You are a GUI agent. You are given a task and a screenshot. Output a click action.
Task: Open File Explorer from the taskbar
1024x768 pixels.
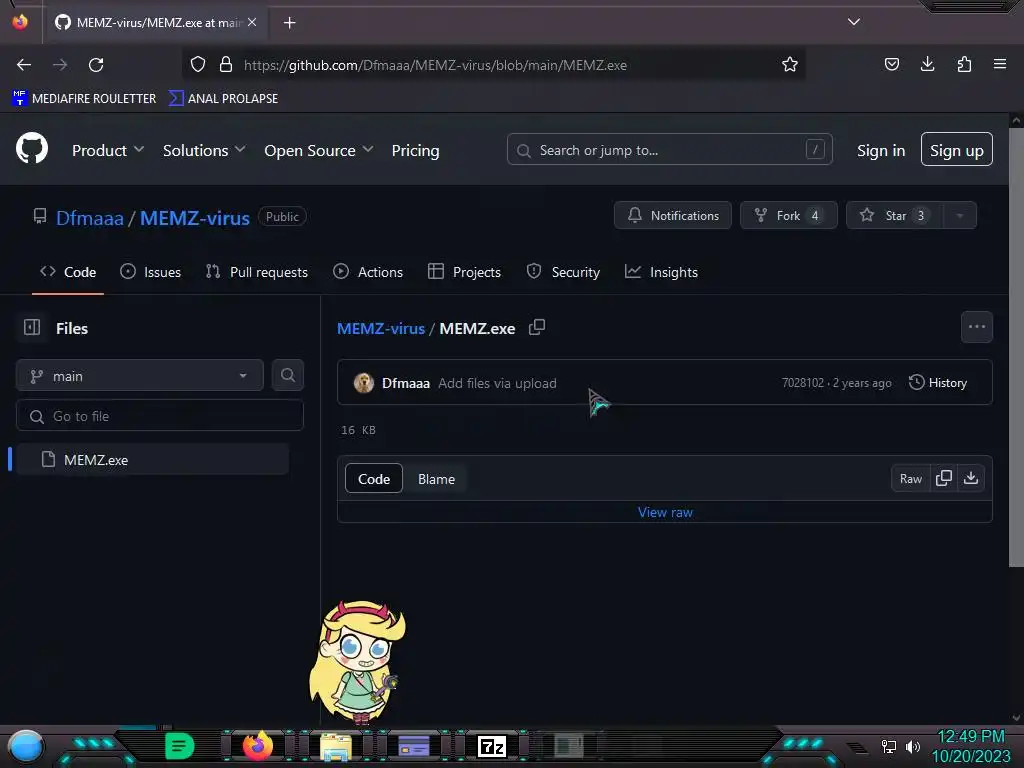336,747
